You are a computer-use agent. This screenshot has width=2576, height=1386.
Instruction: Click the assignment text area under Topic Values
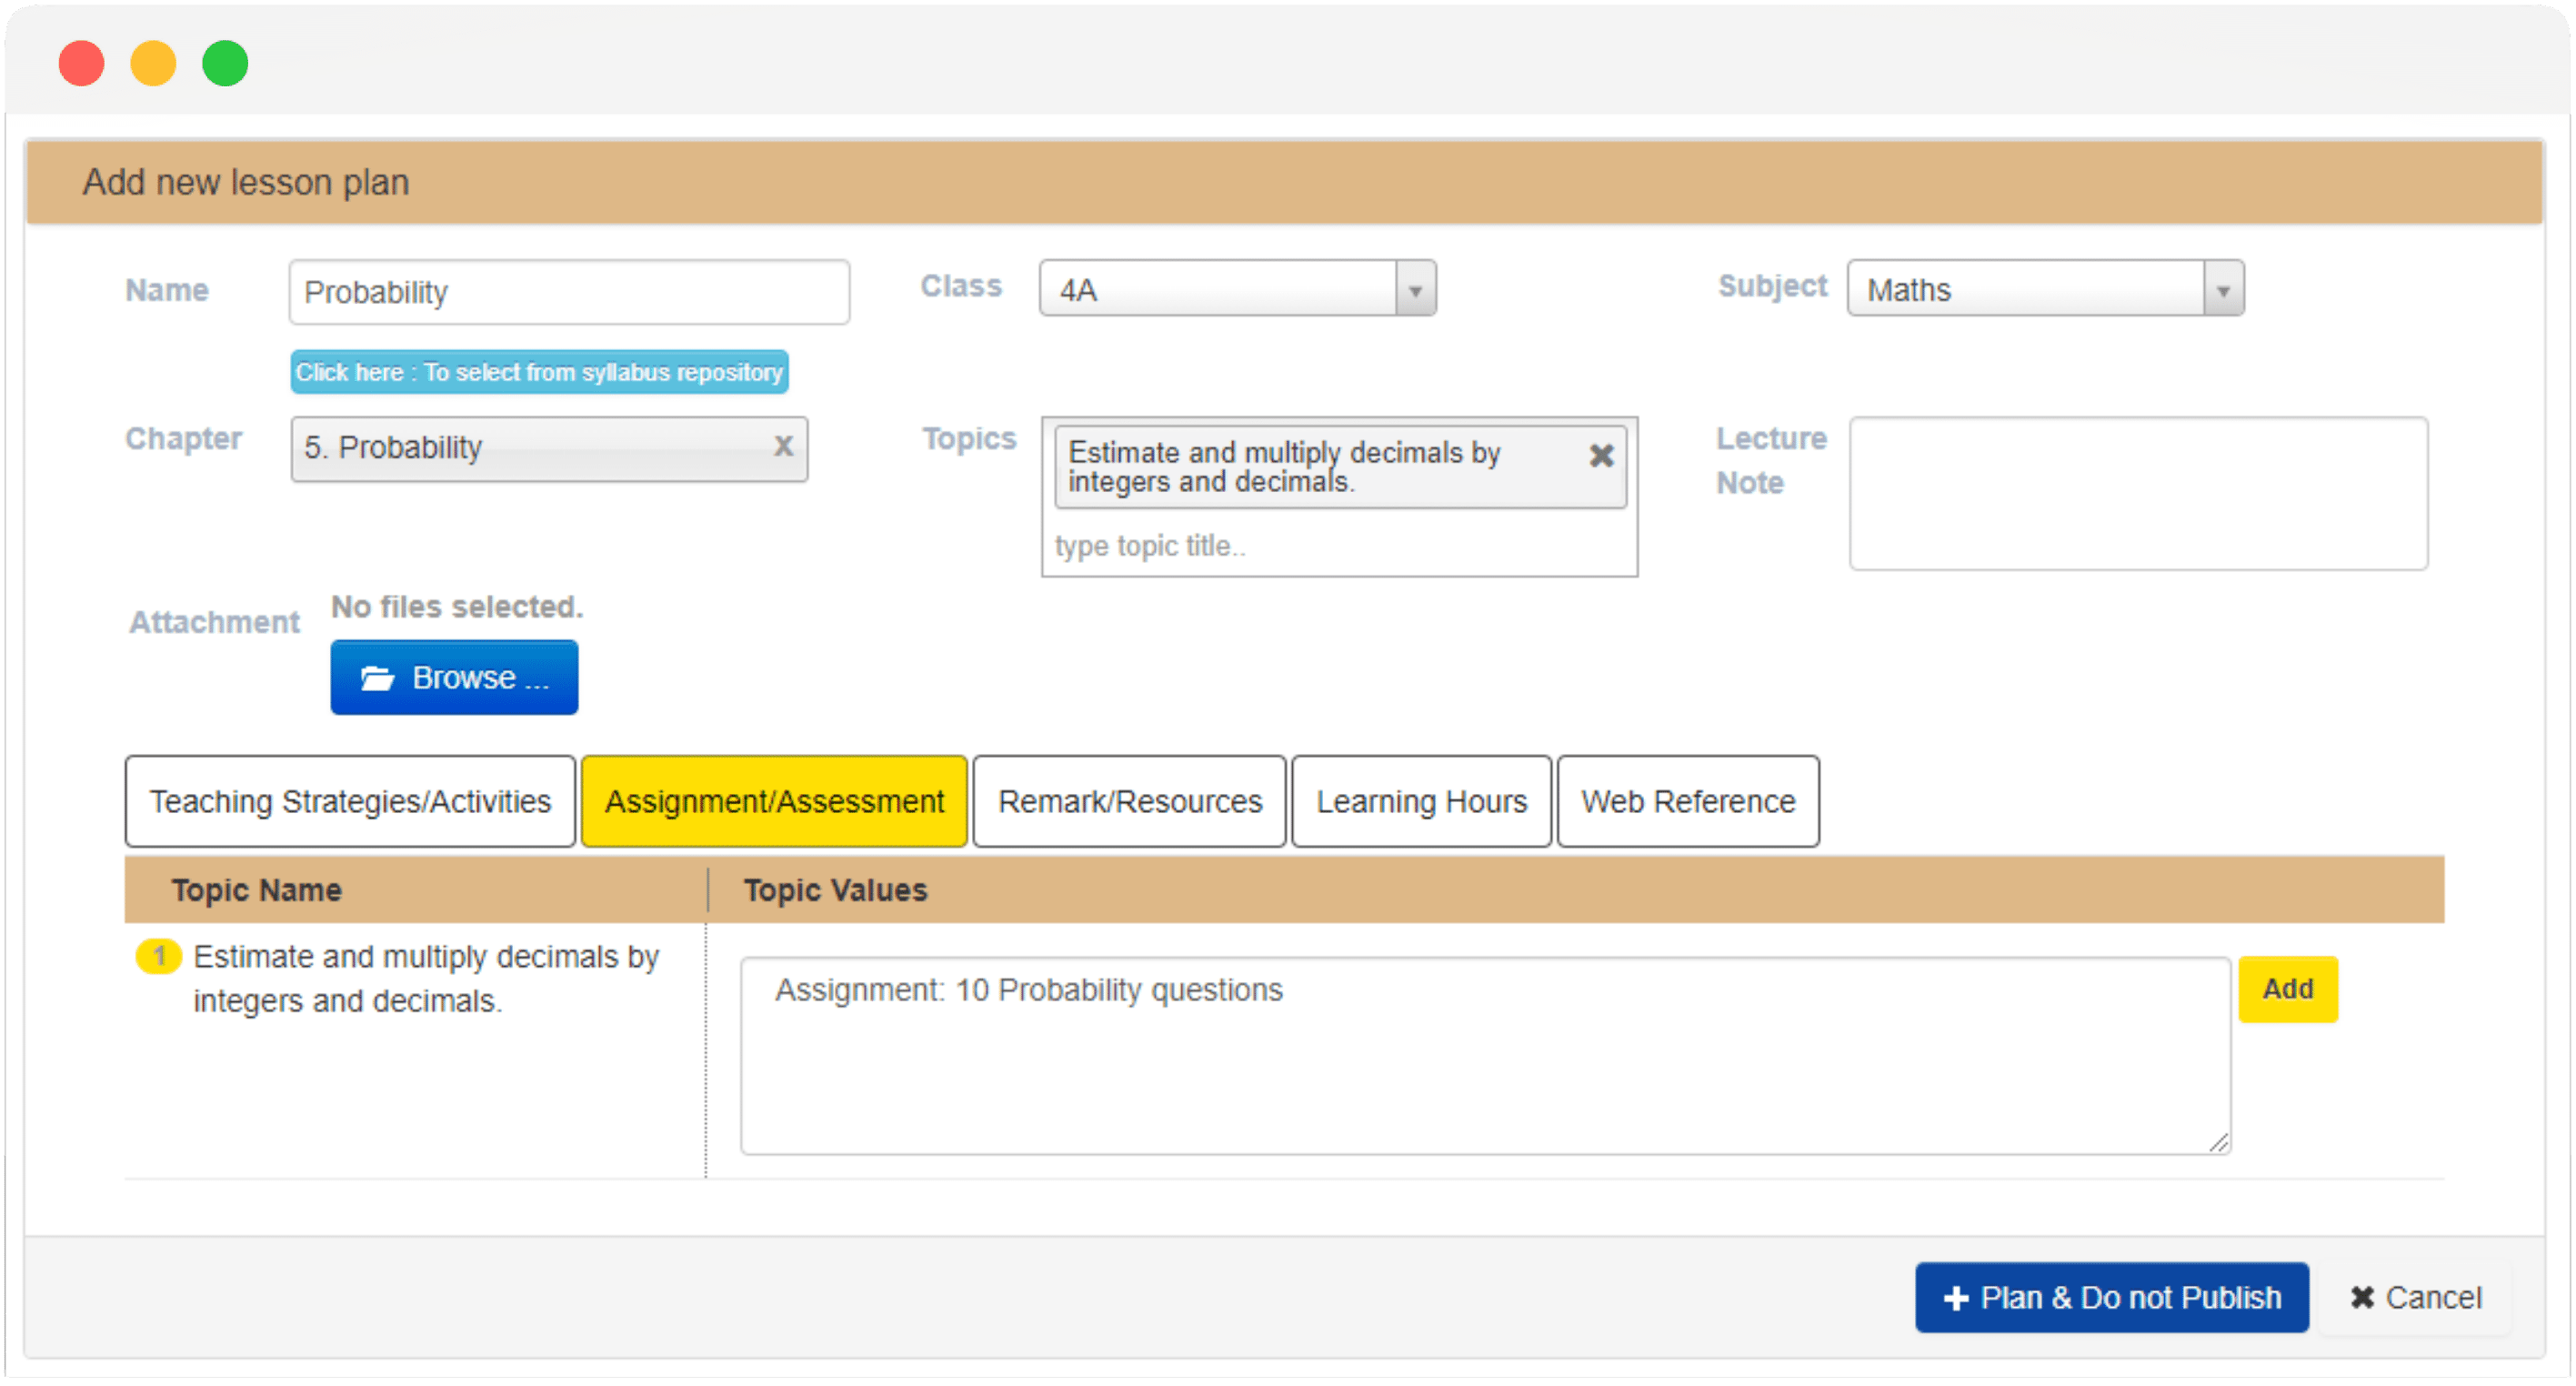1485,1056
